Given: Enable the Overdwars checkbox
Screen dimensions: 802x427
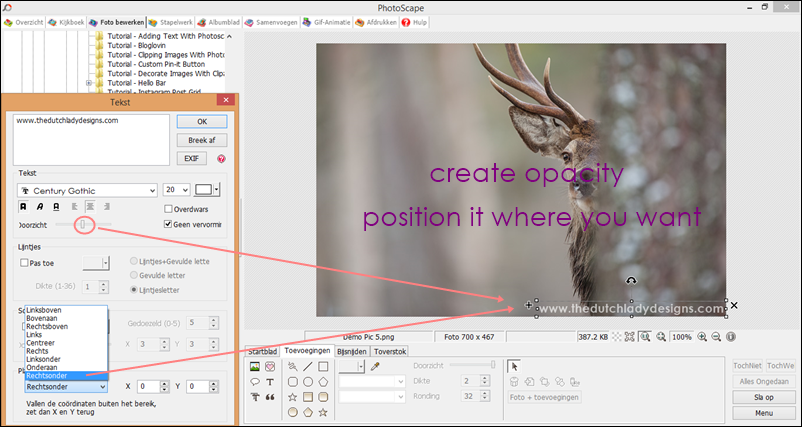Looking at the screenshot, I should [168, 209].
